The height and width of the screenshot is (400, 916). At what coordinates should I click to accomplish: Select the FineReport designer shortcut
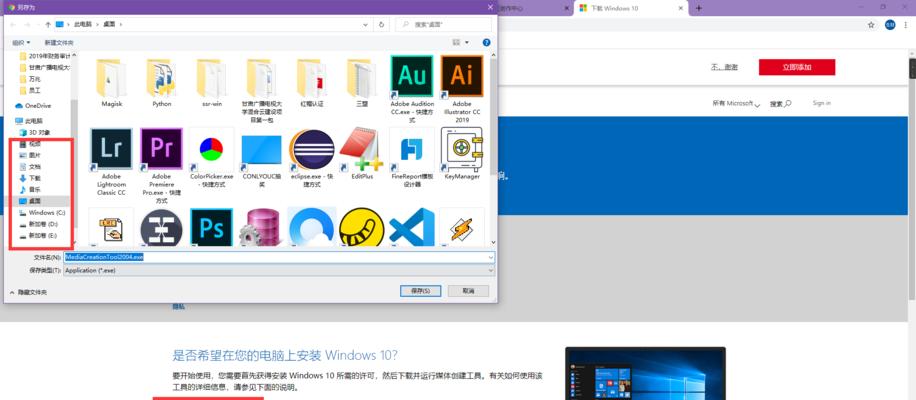click(411, 158)
